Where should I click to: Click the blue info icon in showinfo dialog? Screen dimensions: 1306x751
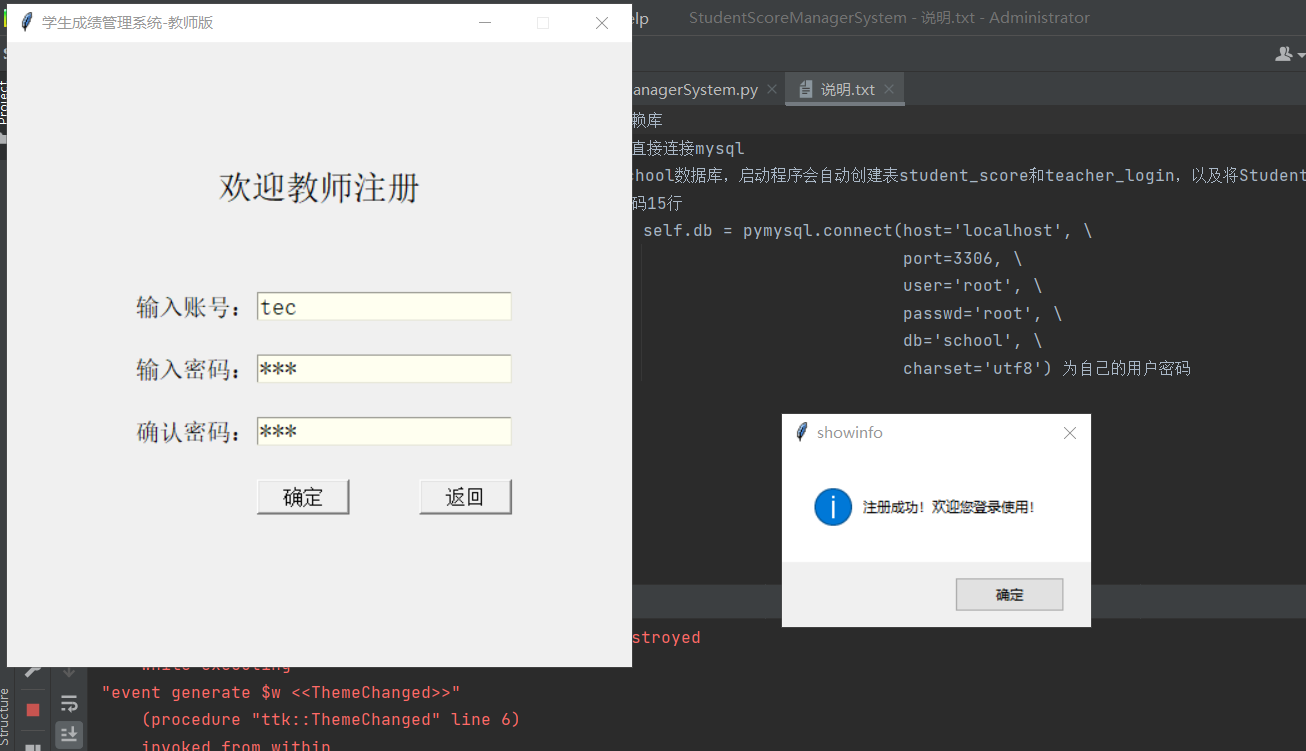833,507
